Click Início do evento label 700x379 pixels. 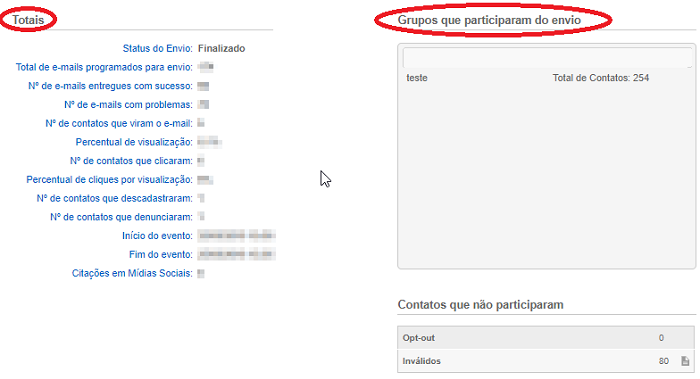point(158,236)
